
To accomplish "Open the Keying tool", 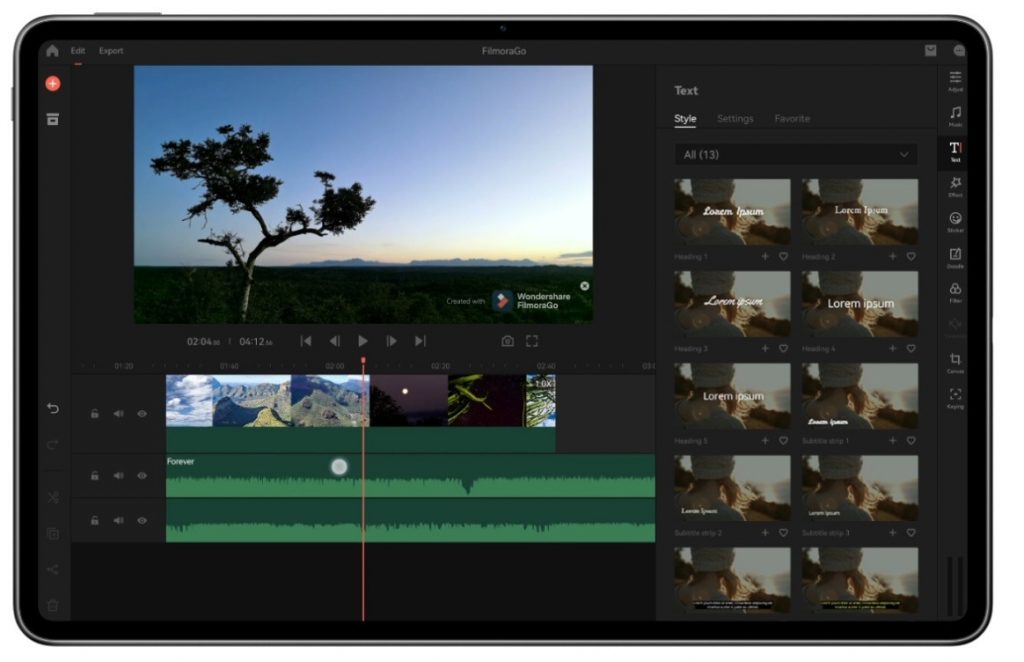I will pos(955,398).
